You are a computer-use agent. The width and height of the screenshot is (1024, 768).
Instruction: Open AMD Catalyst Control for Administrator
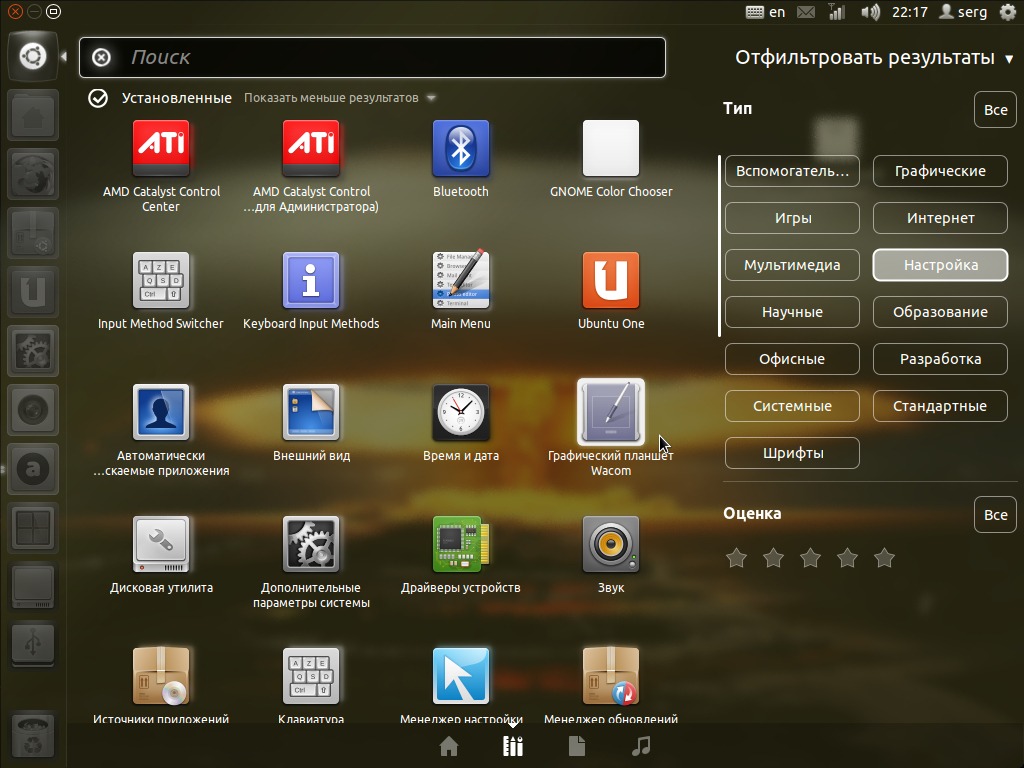click(311, 149)
